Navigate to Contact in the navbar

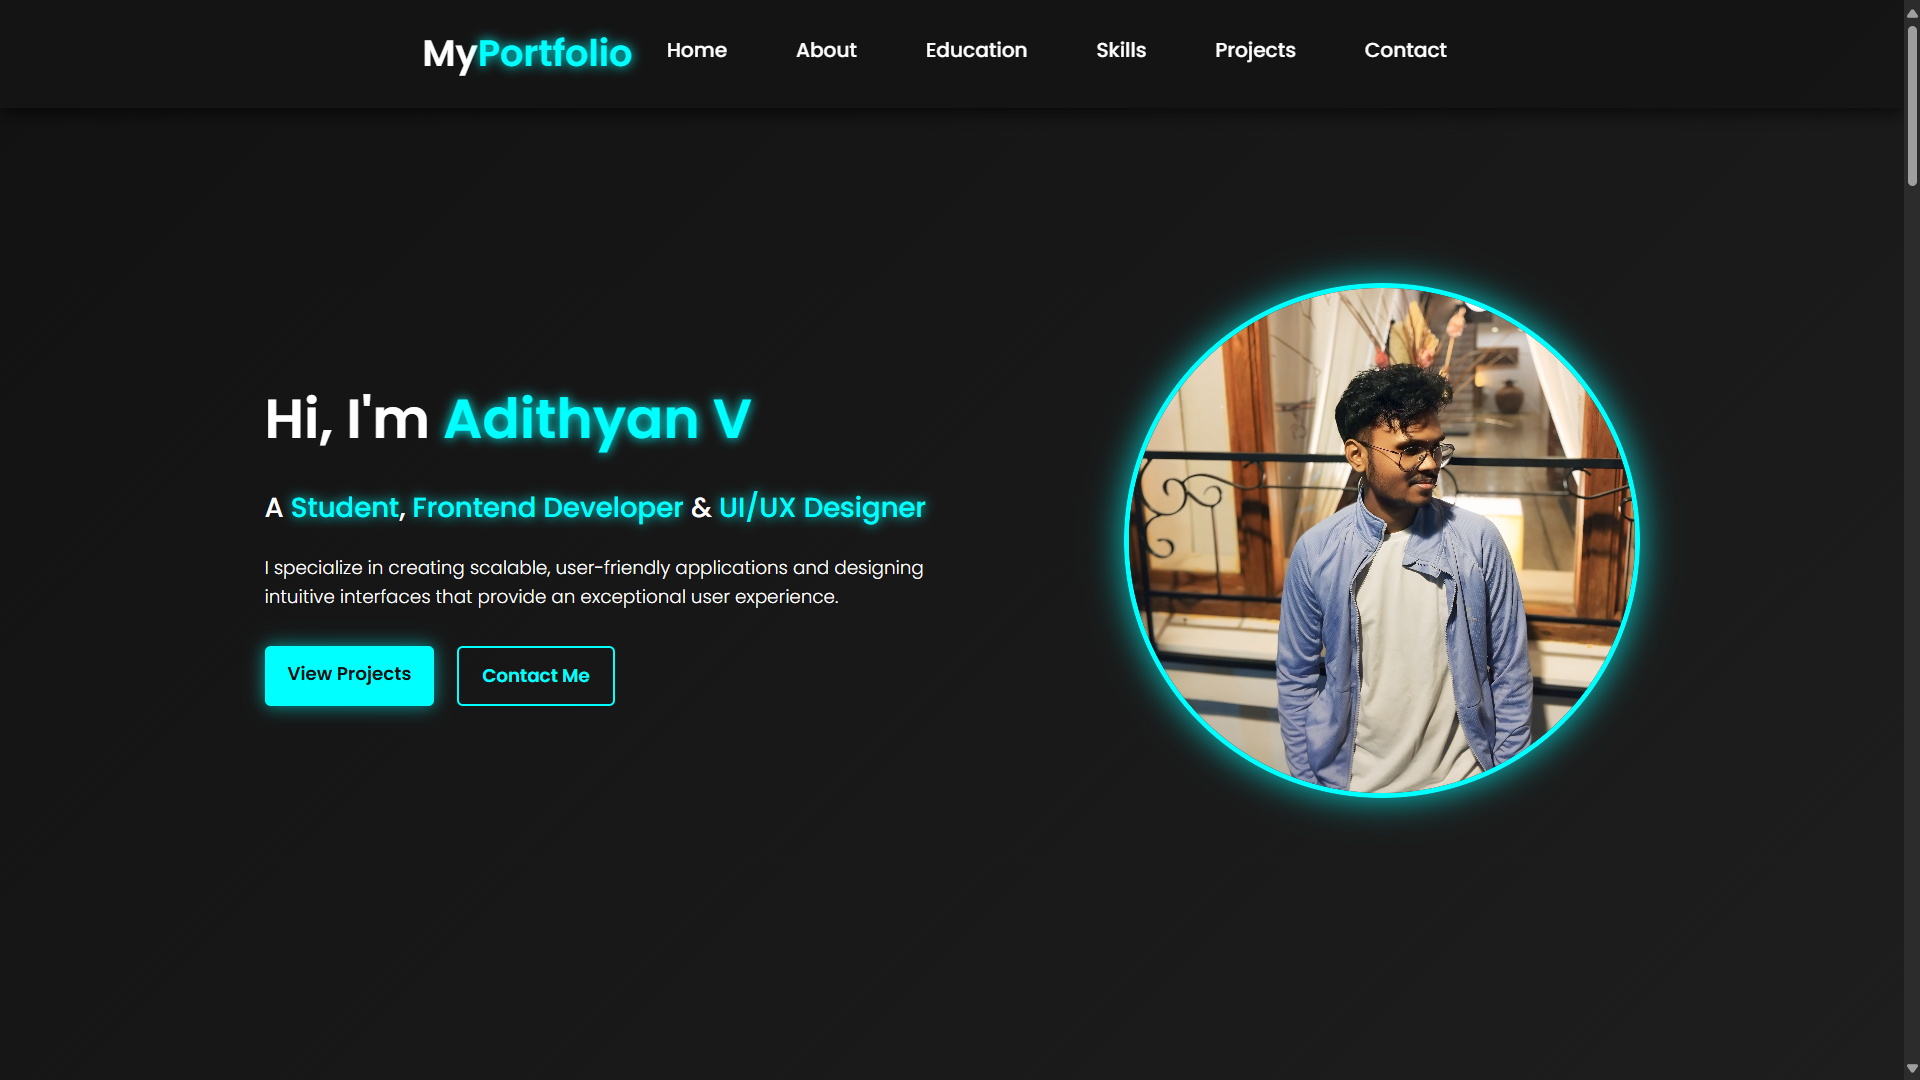point(1405,50)
